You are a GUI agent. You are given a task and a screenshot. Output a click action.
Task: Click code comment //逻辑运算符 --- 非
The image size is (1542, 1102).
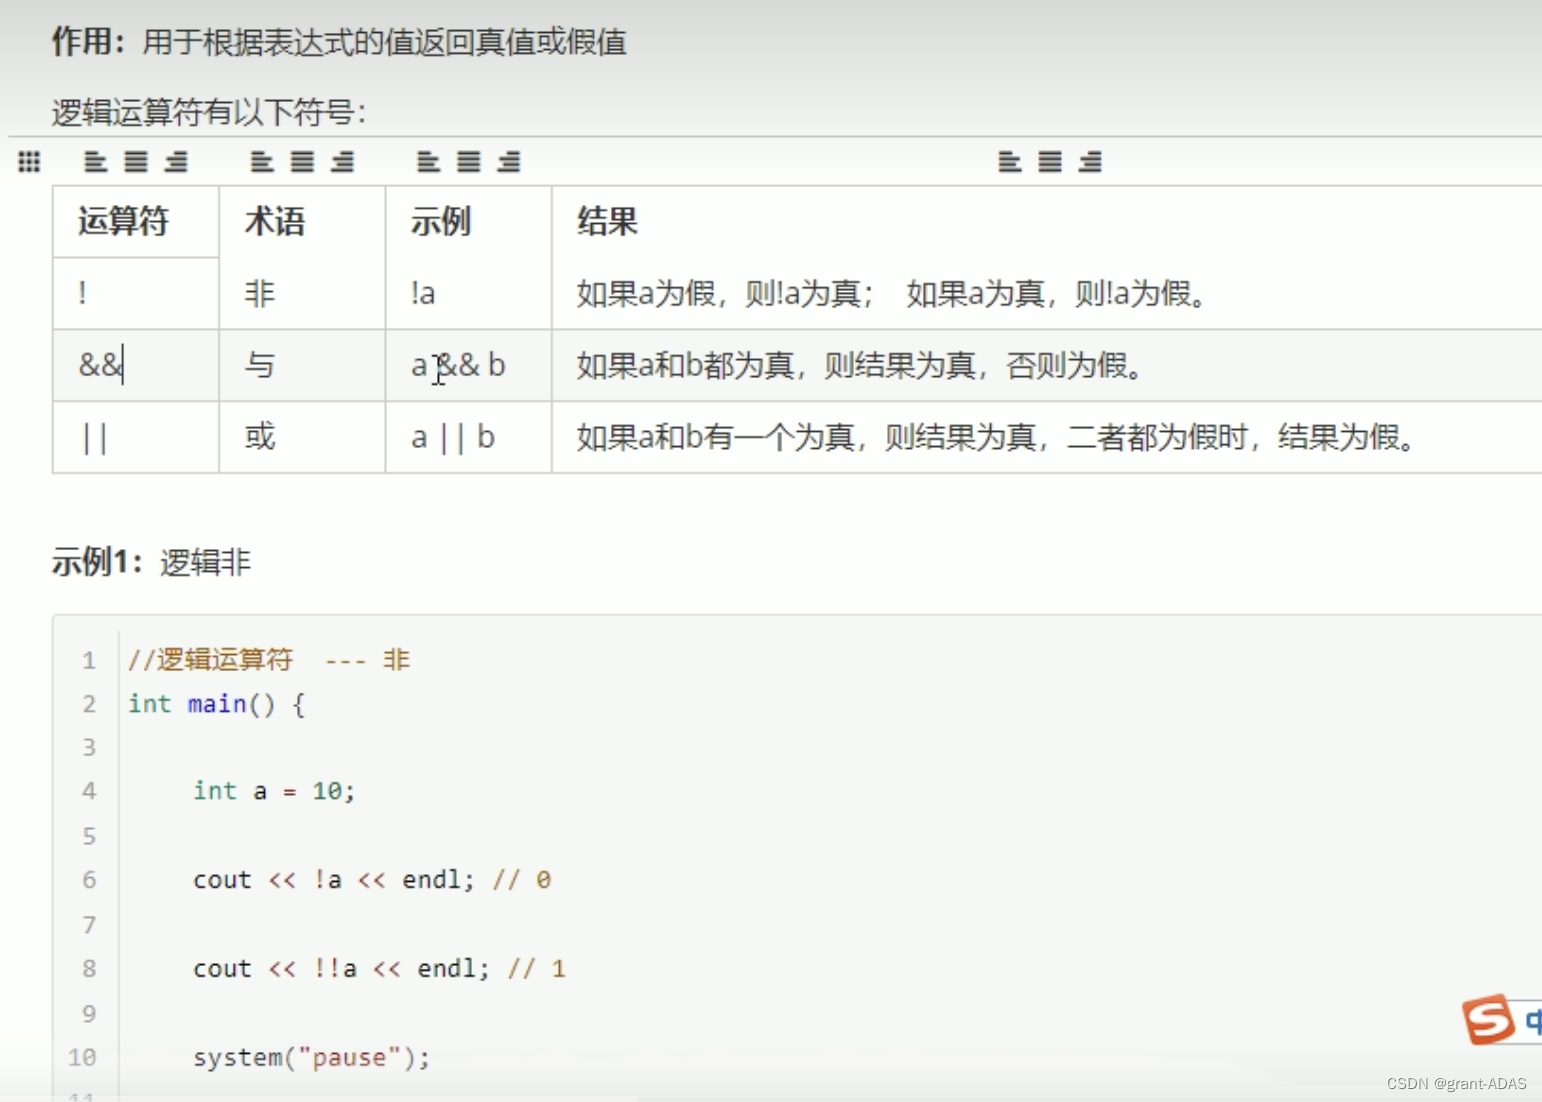269,660
